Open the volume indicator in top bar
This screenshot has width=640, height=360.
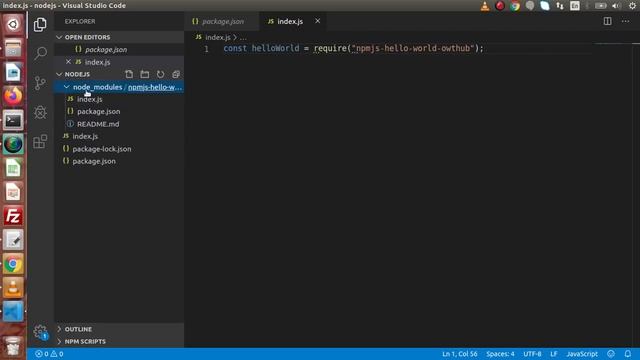pyautogui.click(x=616, y=6)
